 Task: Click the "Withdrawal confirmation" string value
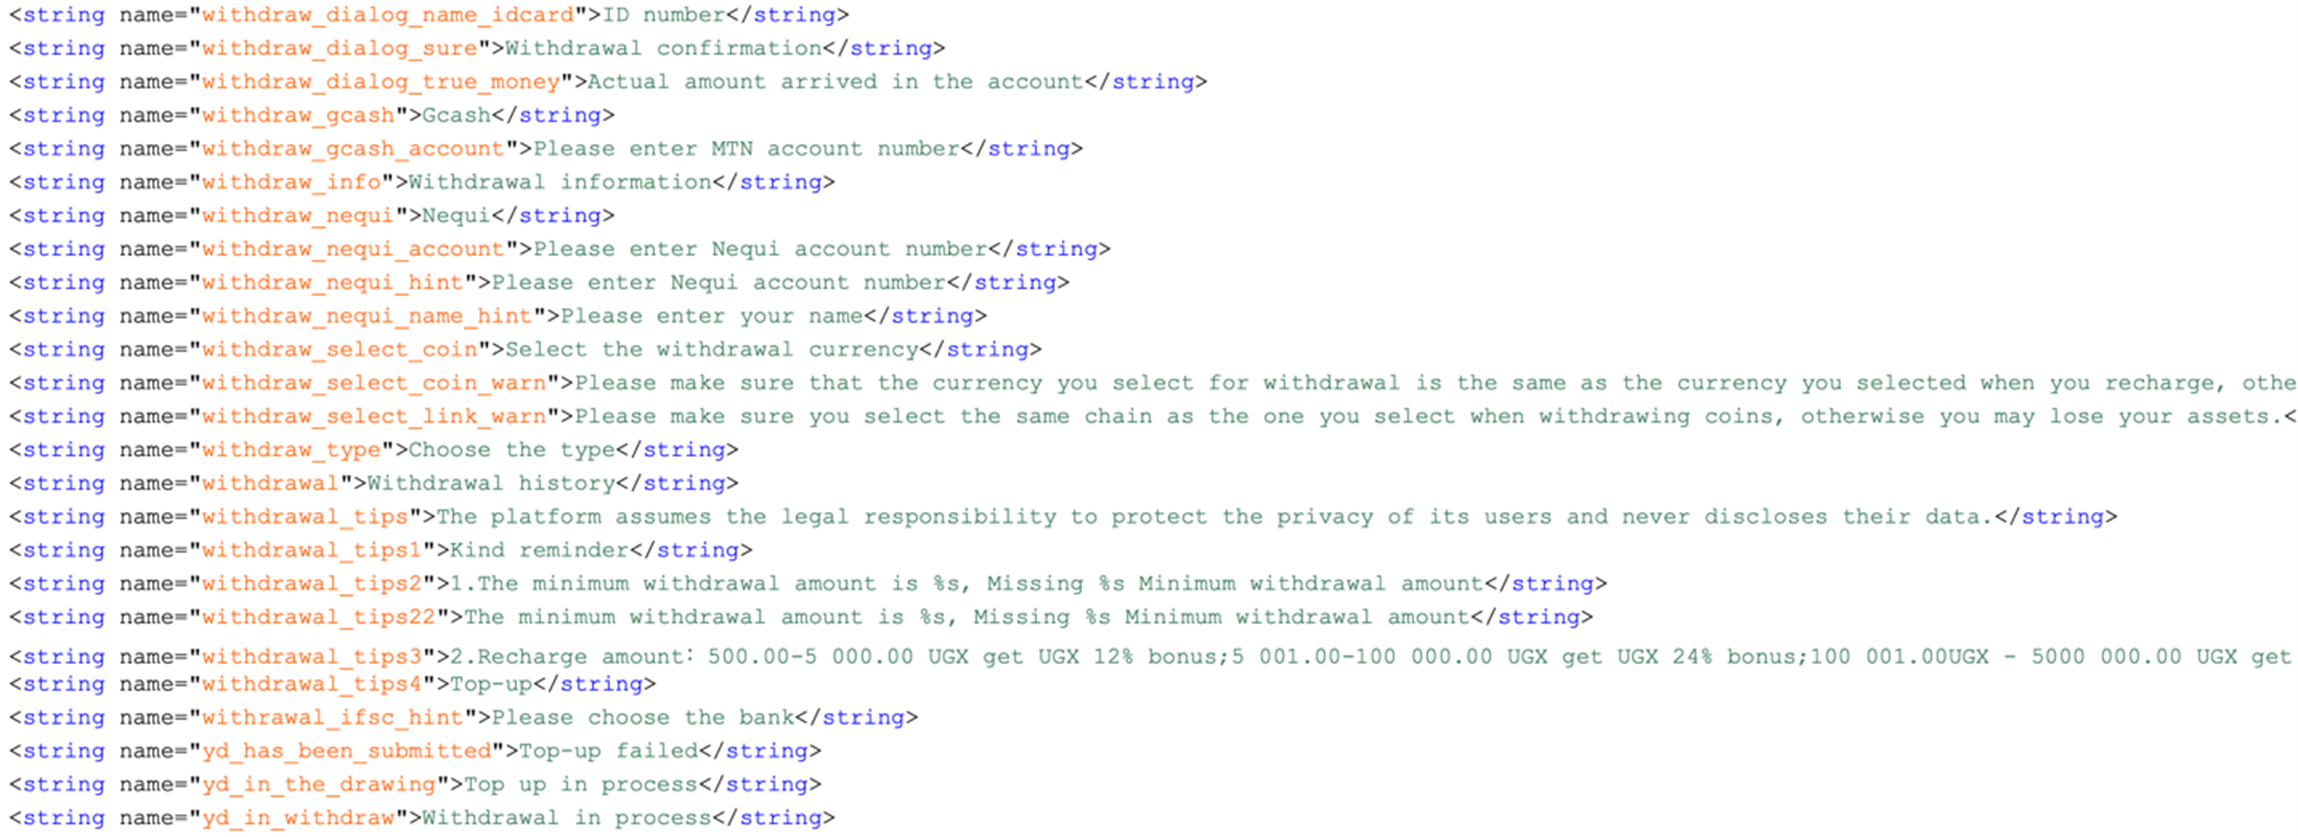pos(663,48)
